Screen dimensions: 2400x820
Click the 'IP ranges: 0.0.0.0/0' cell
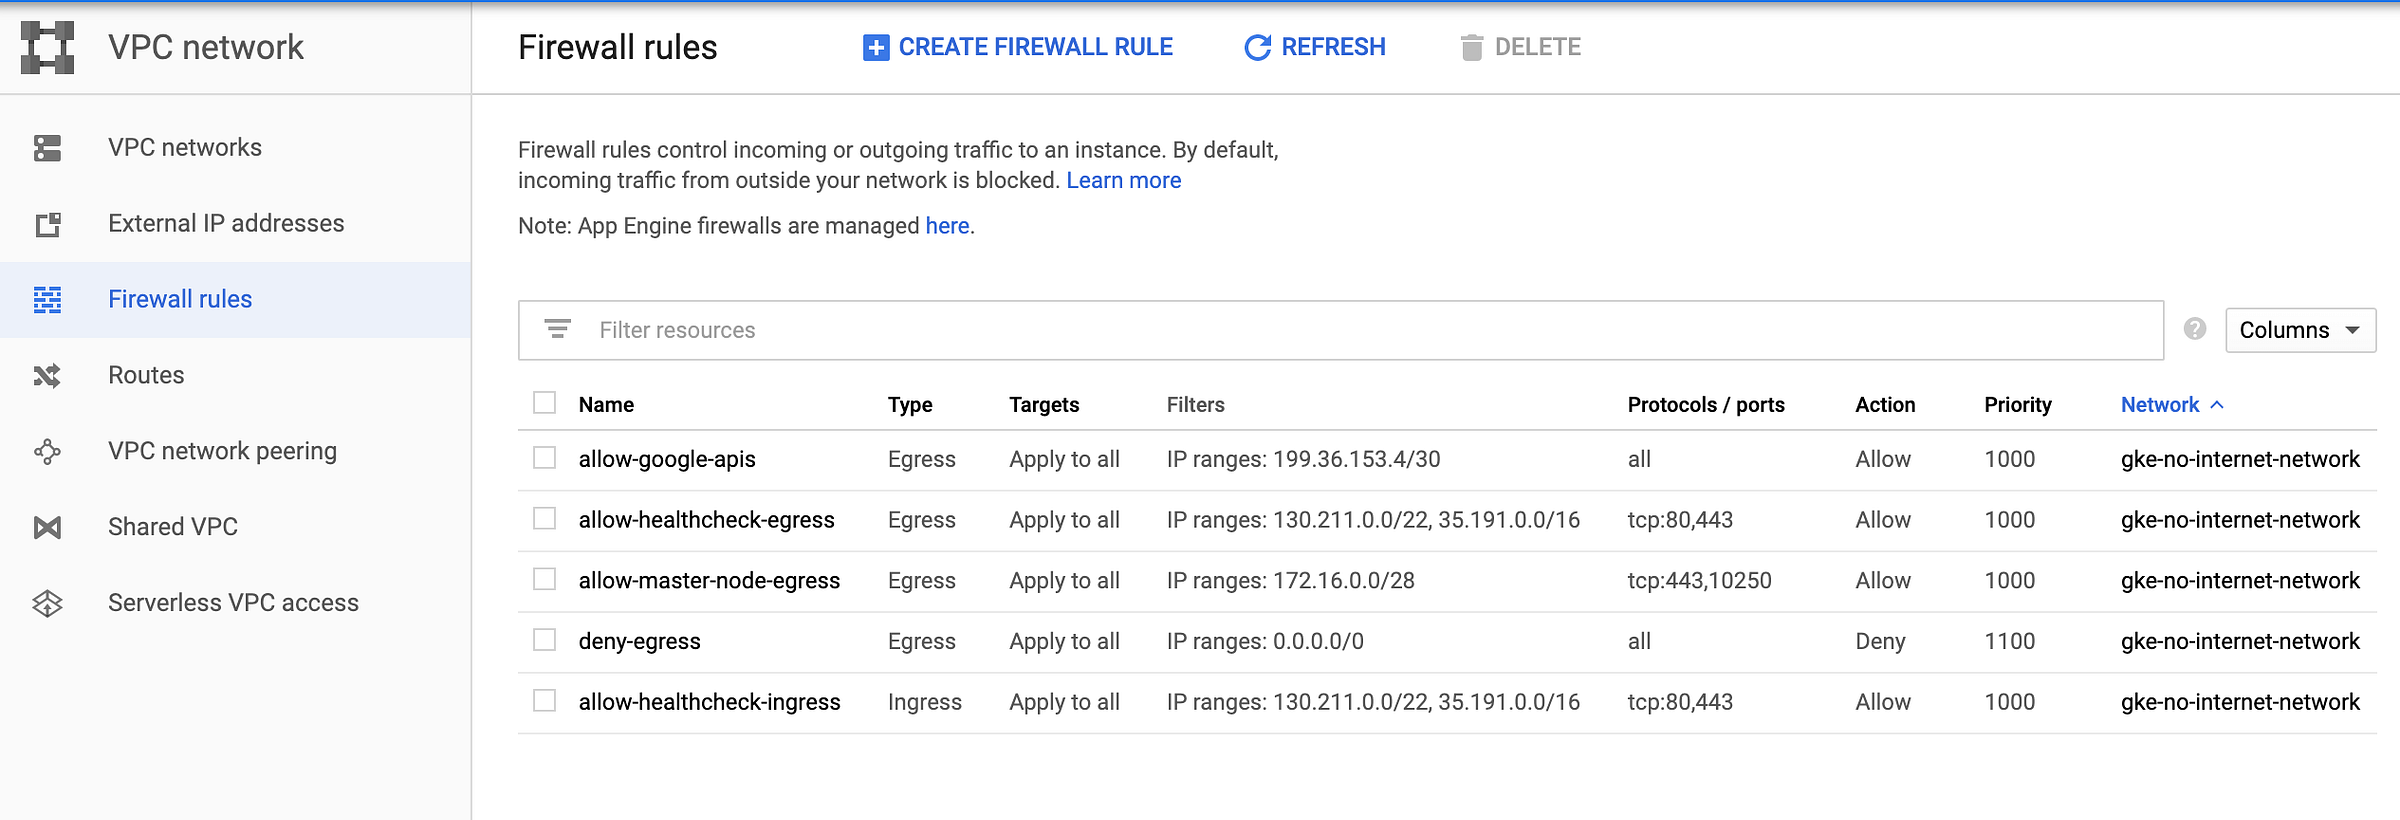click(x=1265, y=642)
